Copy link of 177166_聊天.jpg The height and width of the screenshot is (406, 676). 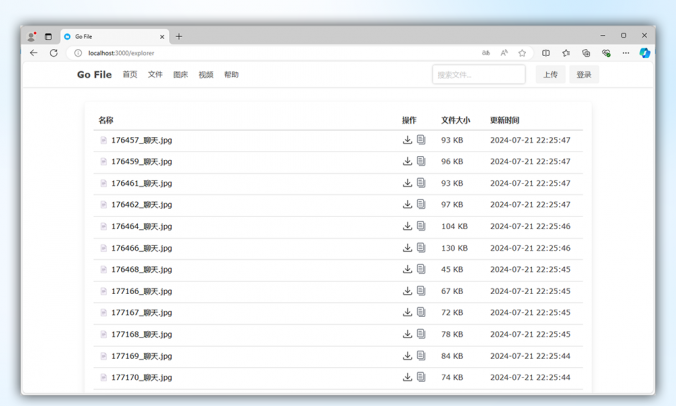click(421, 291)
